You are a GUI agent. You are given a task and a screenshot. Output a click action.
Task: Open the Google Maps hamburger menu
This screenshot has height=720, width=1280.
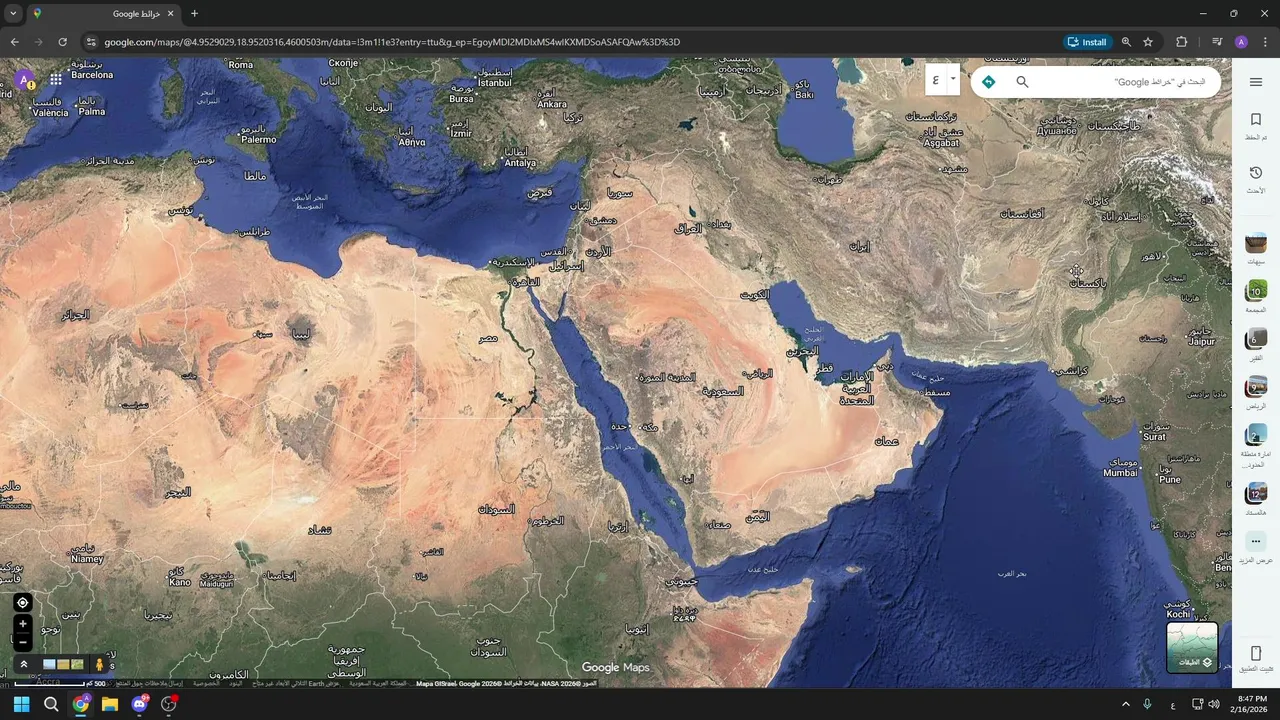coord(1256,82)
